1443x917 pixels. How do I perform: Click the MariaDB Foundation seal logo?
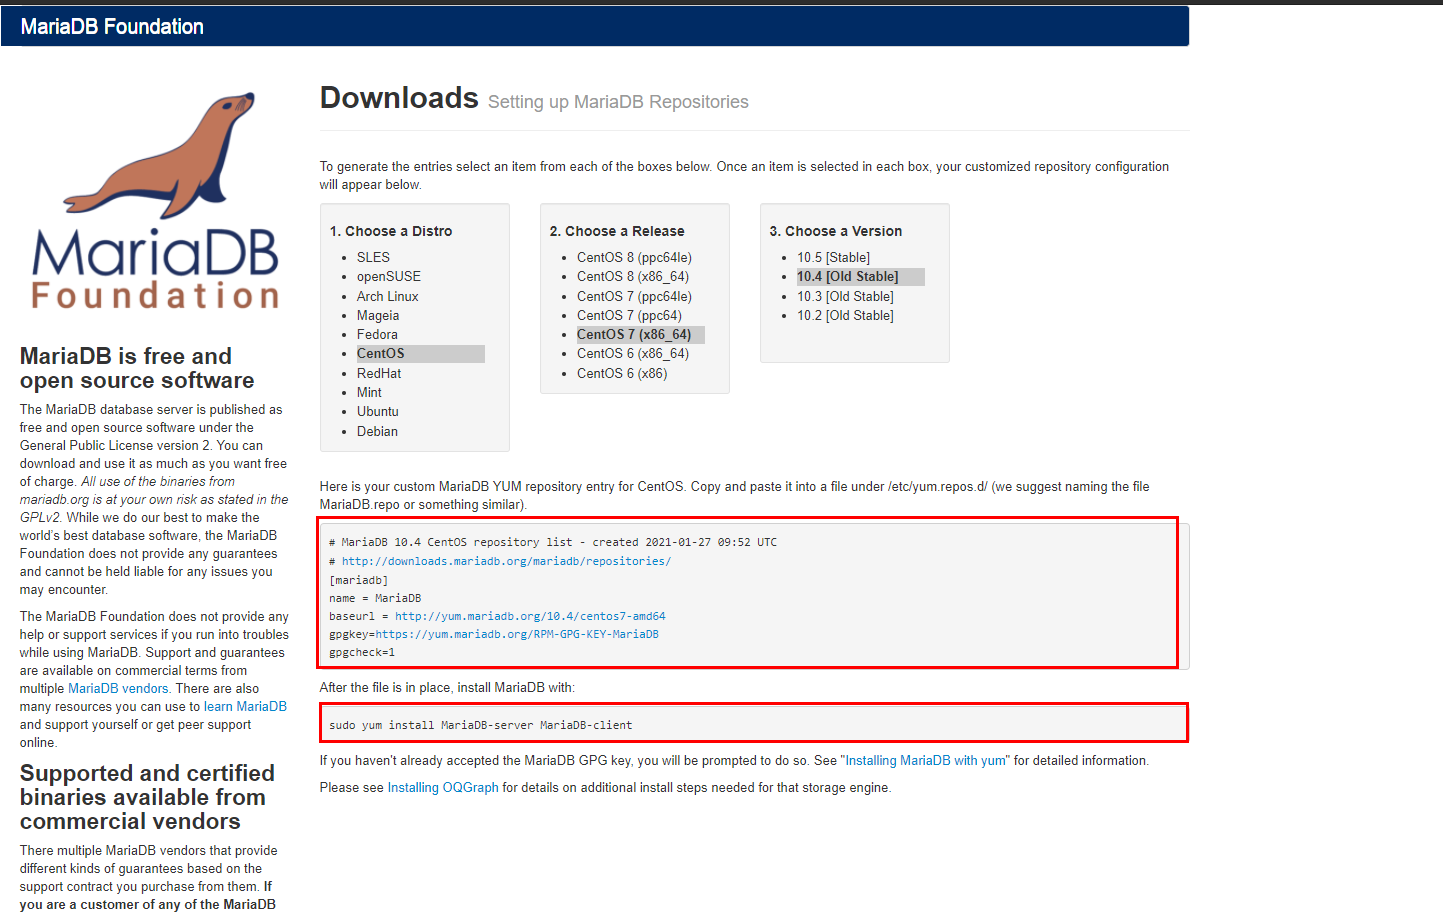[155, 200]
